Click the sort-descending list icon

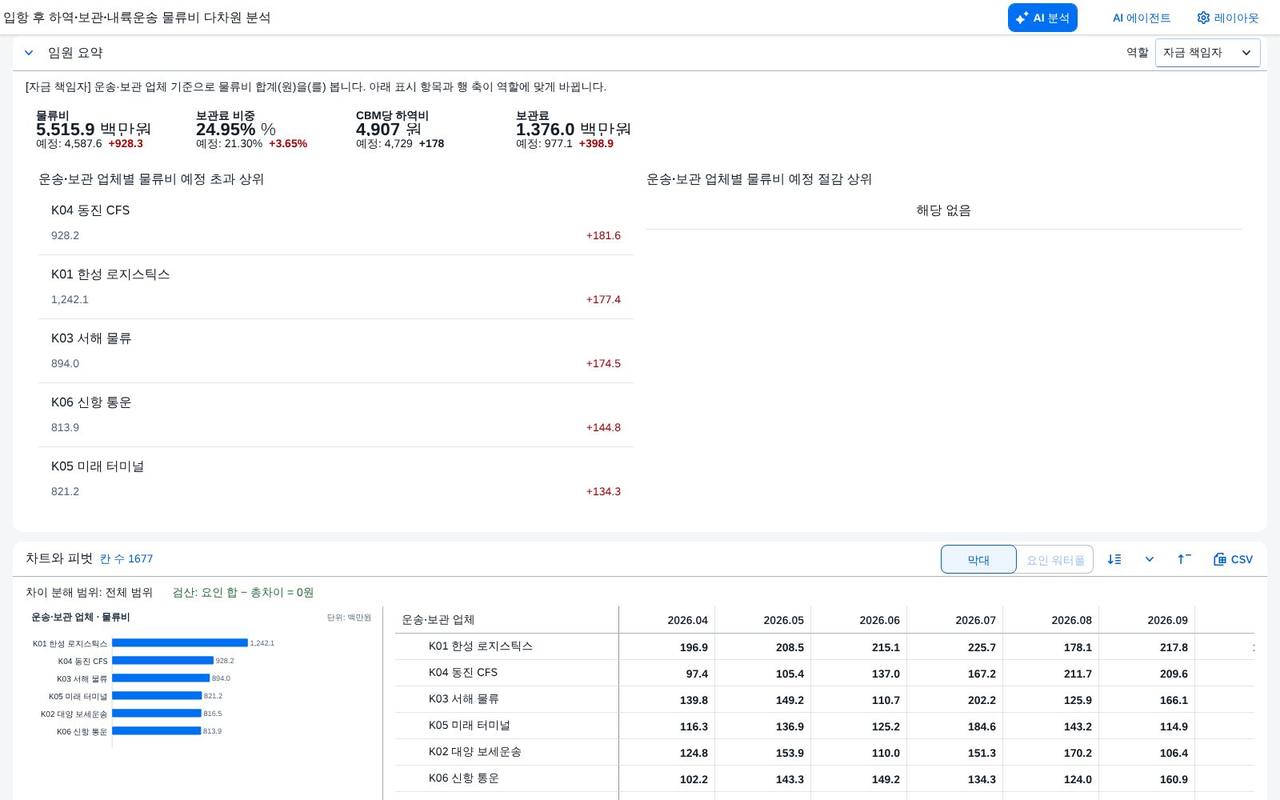pyautogui.click(x=1115, y=560)
